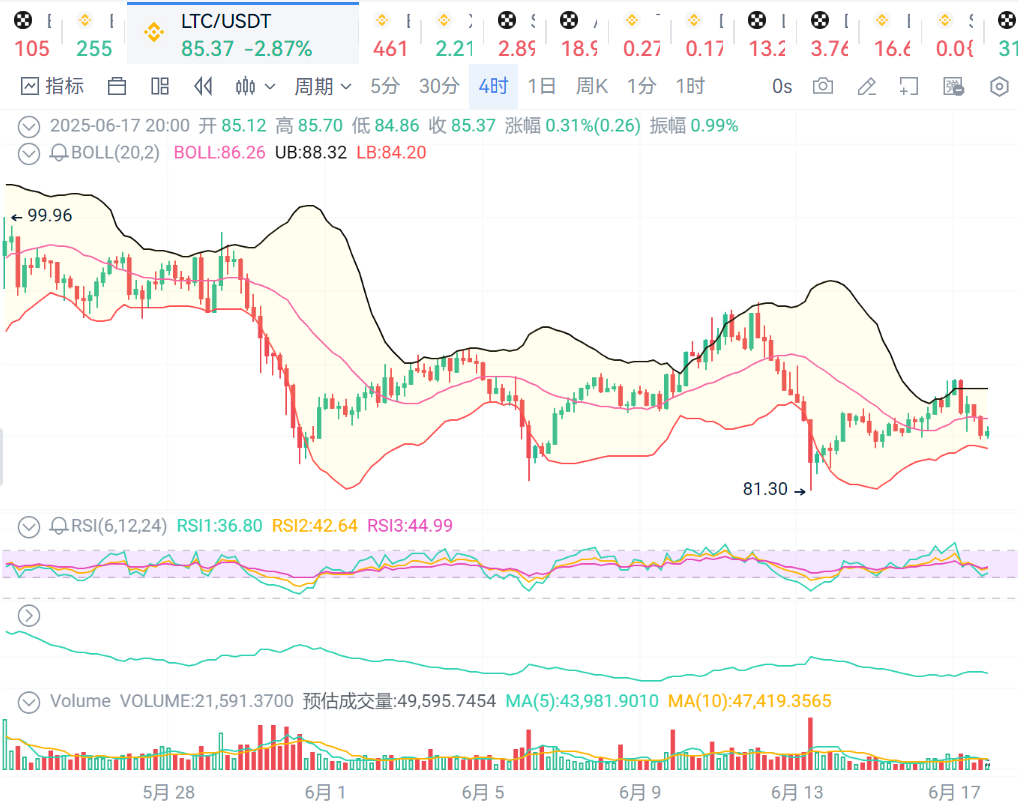Screen dimensions: 1018x808
Task: Click the LB:84.20 value
Action: pos(391,153)
